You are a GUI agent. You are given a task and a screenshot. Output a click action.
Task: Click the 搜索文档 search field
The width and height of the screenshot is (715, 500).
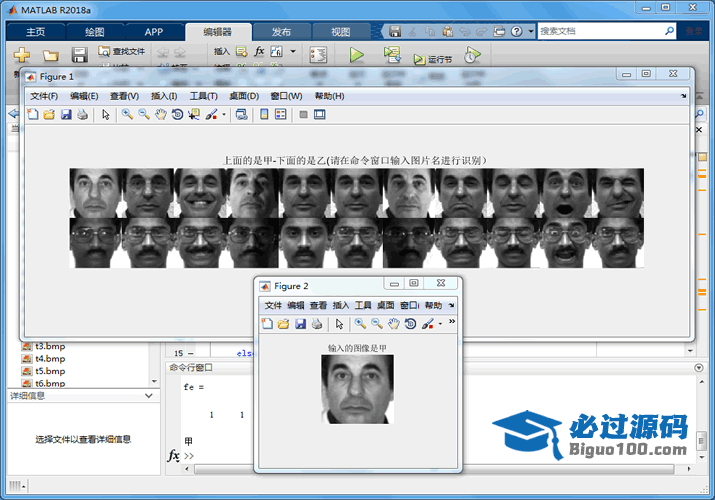coord(600,31)
